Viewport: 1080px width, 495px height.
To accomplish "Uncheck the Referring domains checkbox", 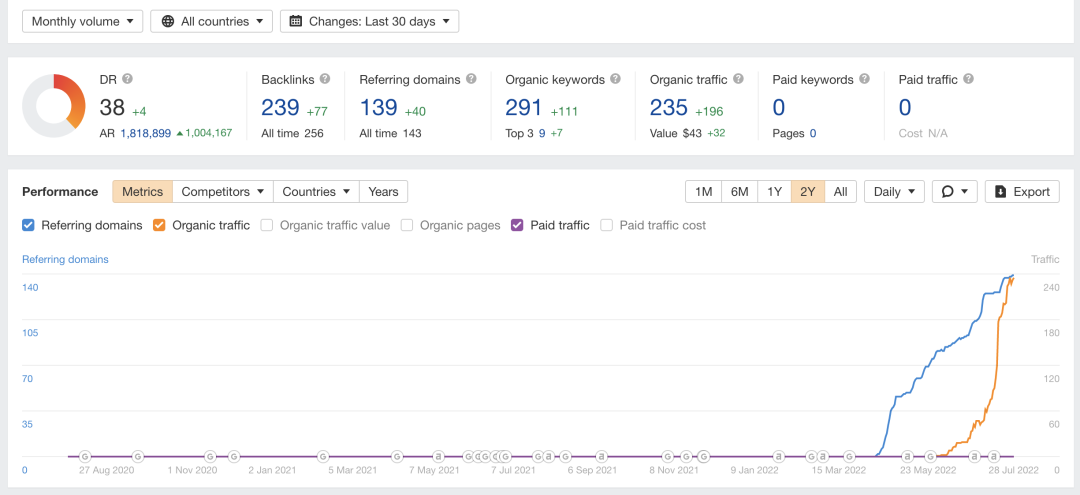I will click(x=29, y=225).
